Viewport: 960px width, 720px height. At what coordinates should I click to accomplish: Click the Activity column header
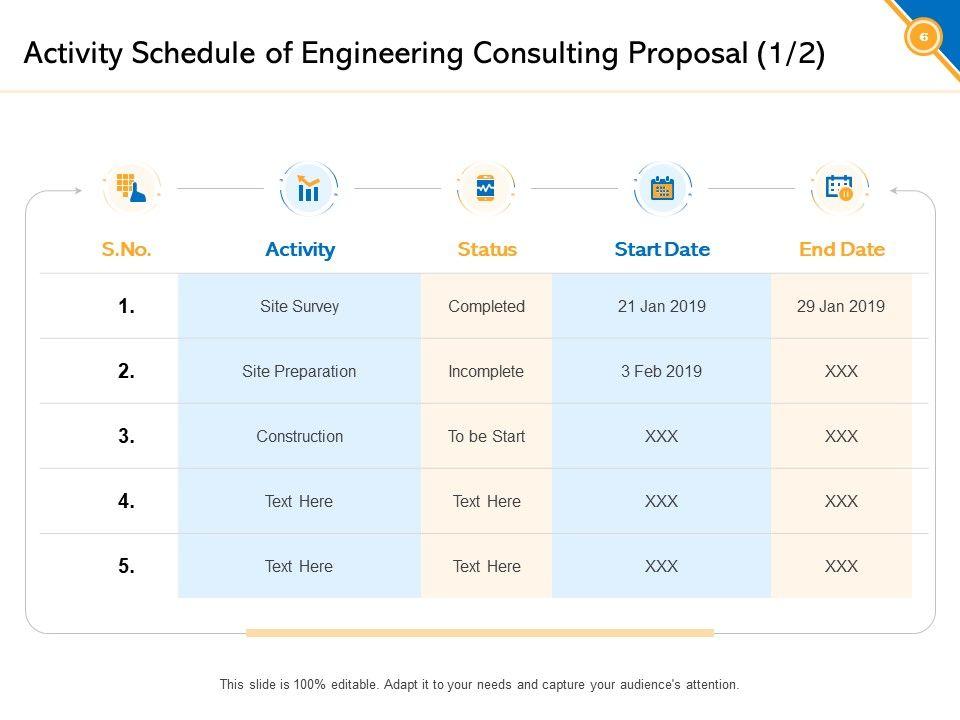(300, 250)
